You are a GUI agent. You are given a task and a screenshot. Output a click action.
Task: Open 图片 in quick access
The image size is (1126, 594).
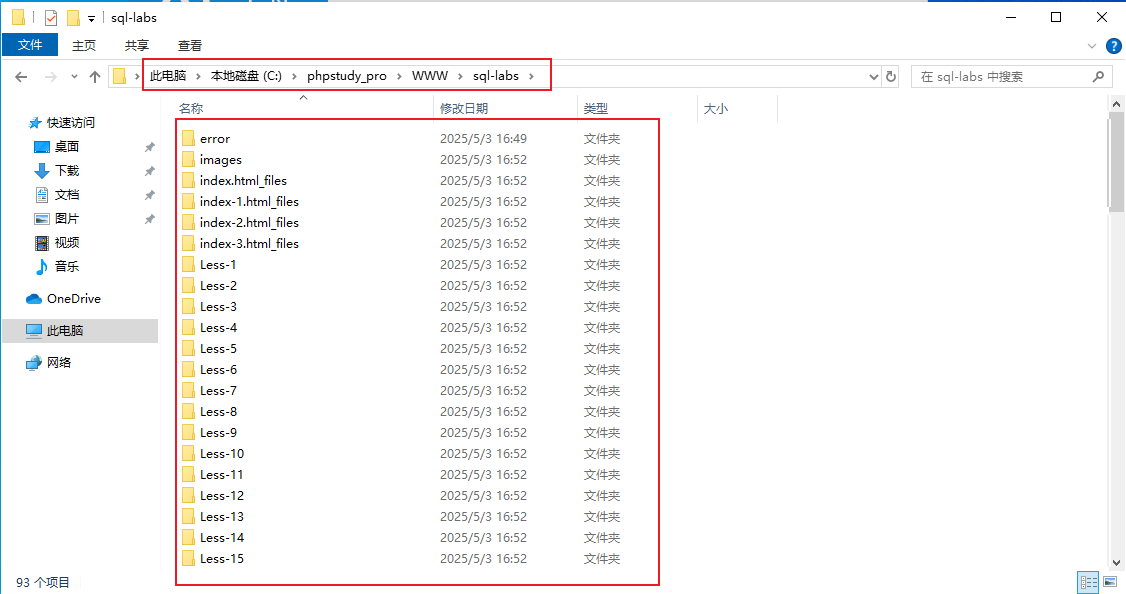(x=67, y=218)
